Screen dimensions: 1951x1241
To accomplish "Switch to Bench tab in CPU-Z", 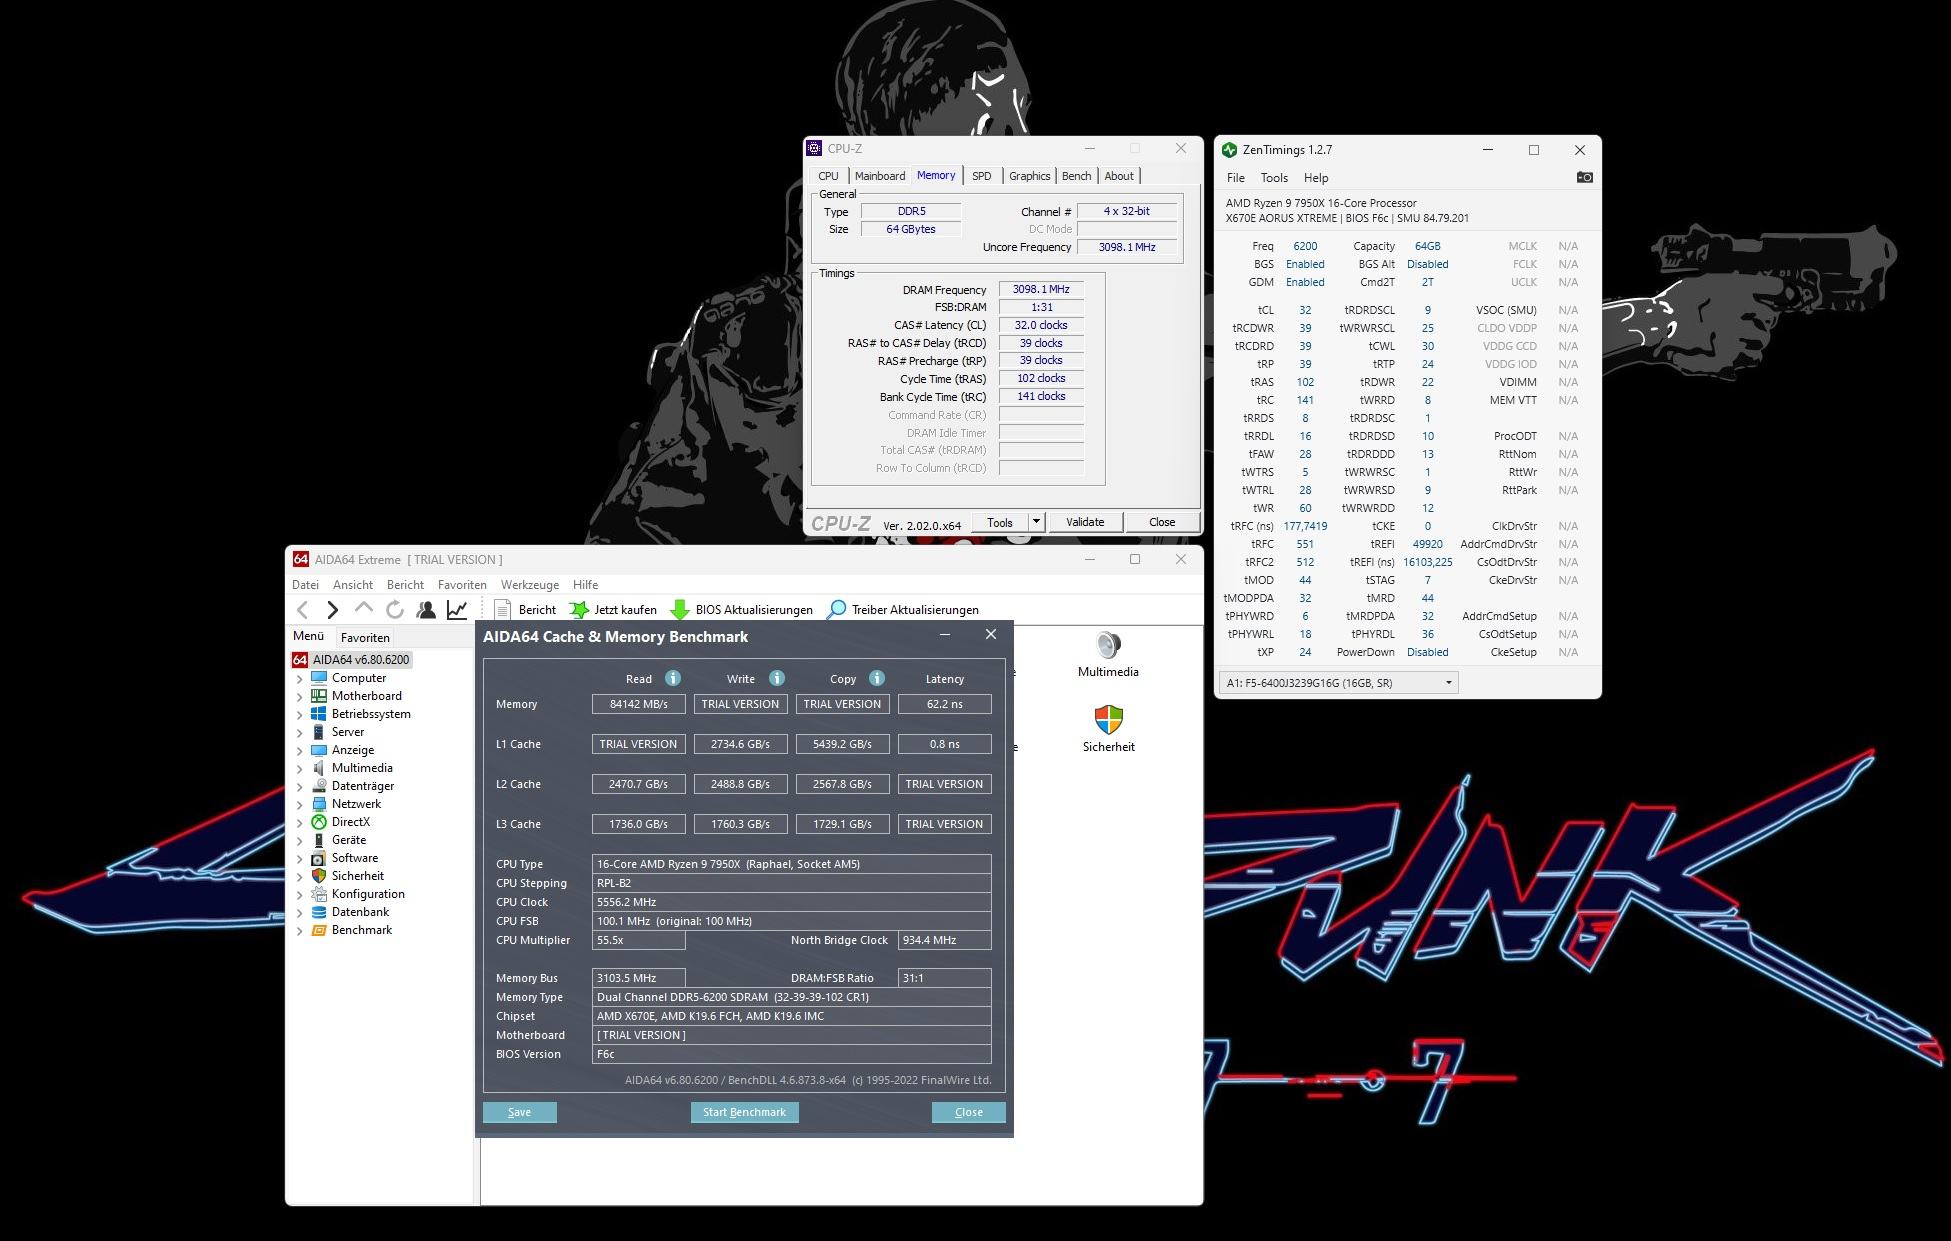I will [x=1077, y=176].
